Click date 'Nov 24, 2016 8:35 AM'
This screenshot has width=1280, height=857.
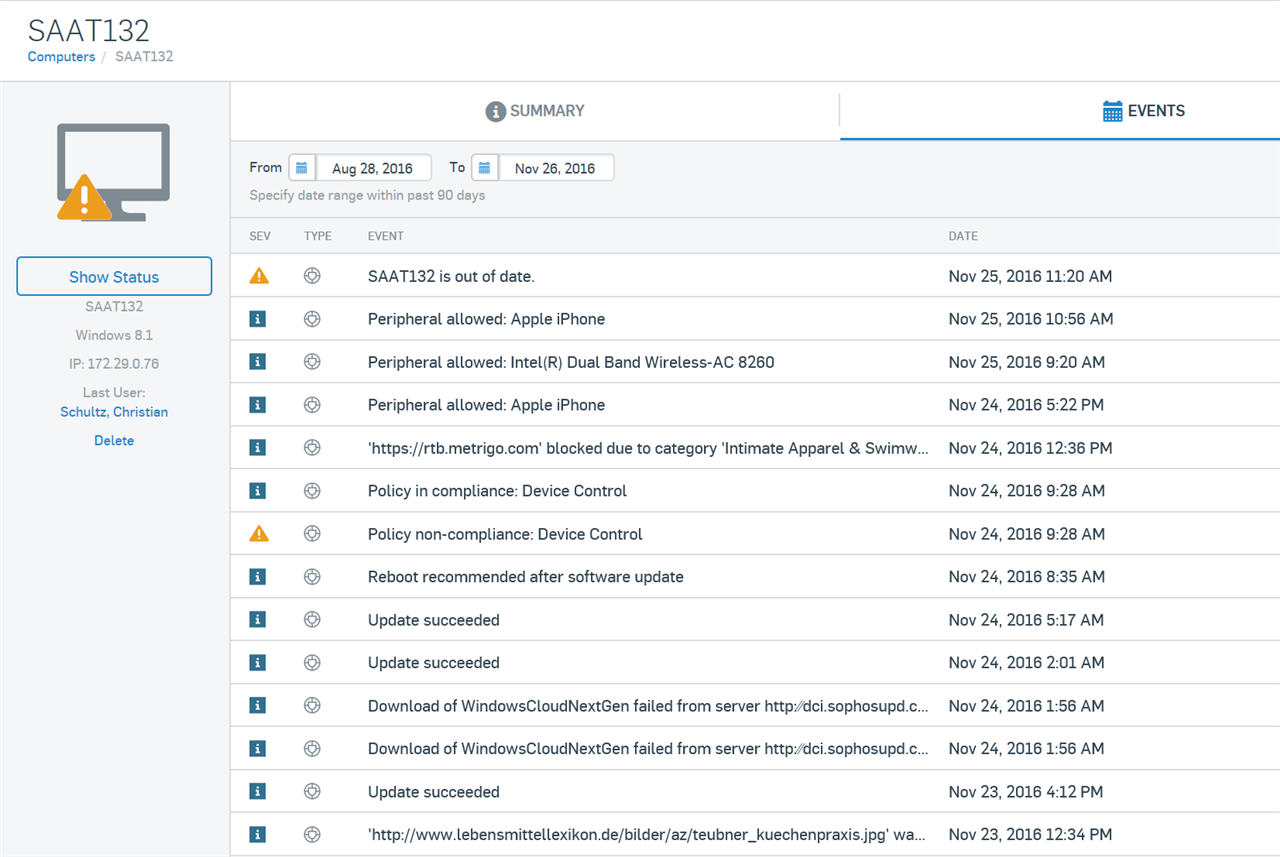(1027, 577)
